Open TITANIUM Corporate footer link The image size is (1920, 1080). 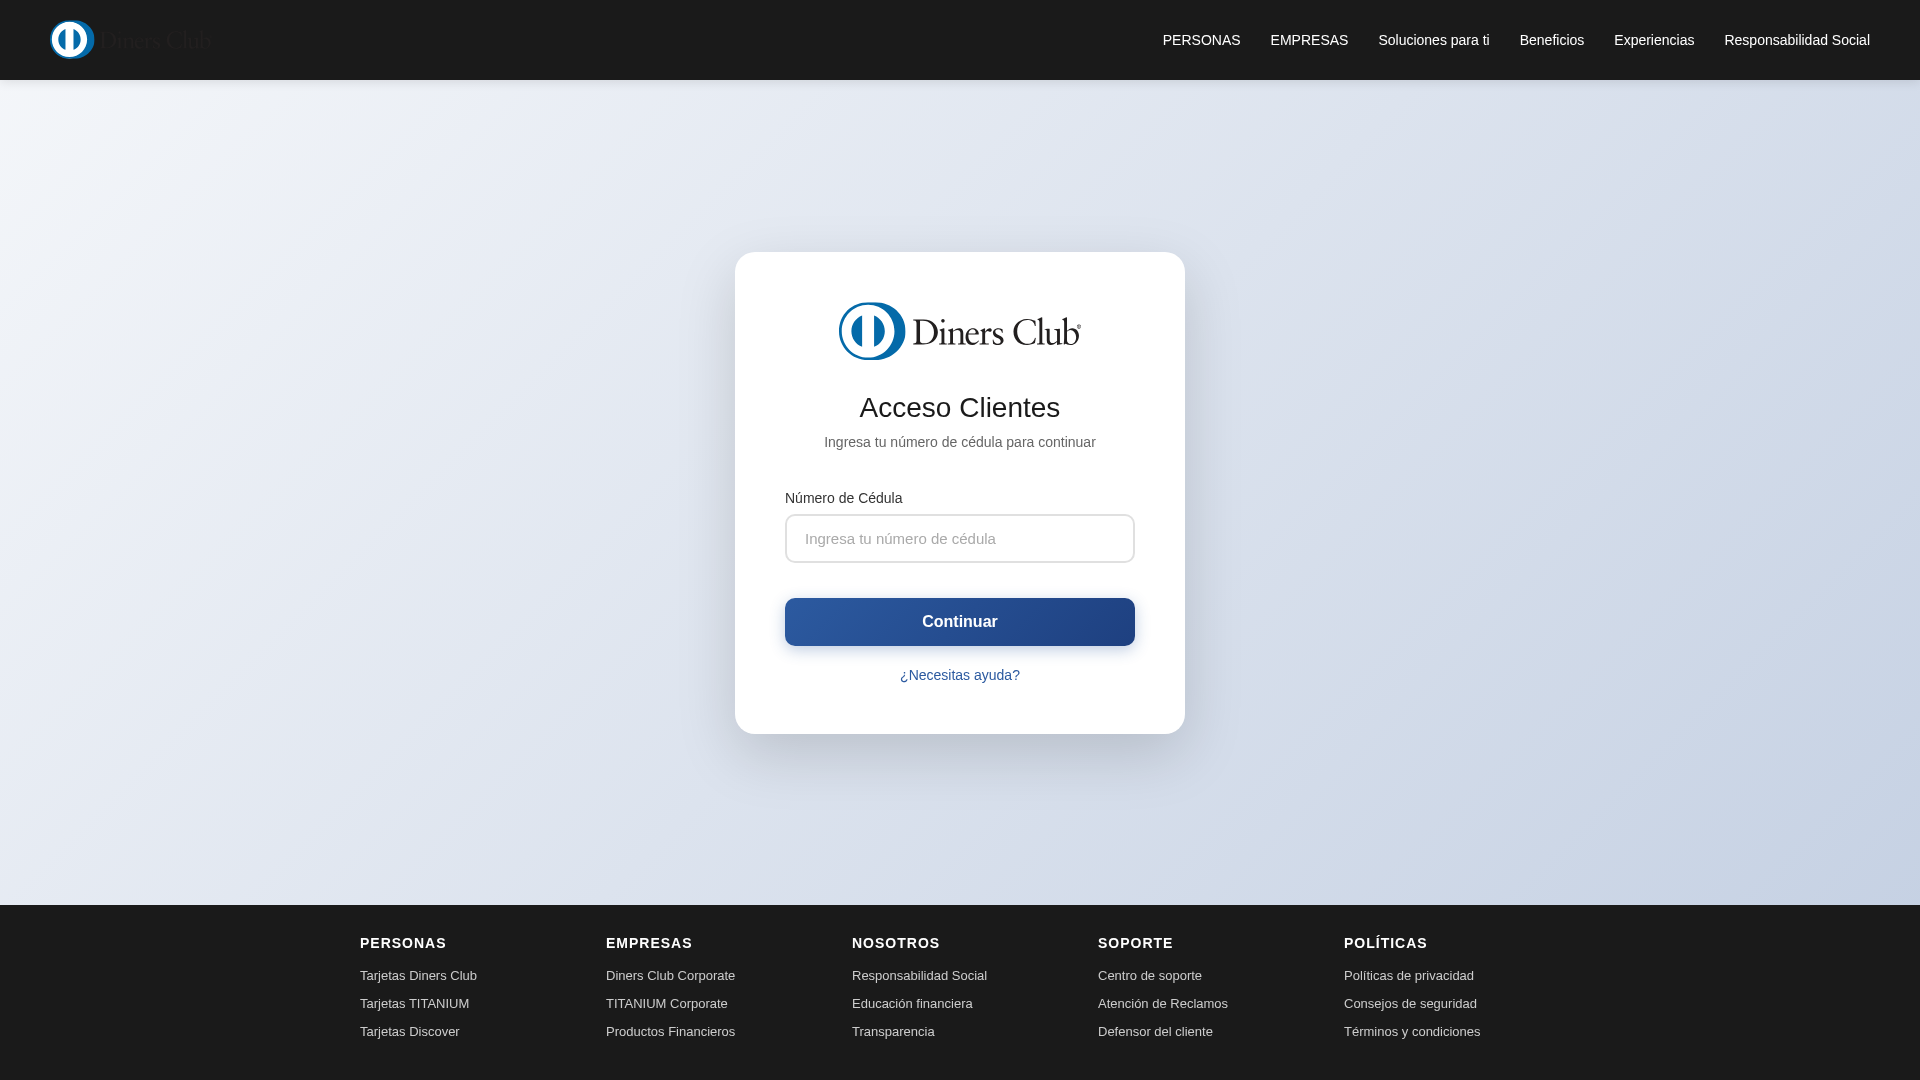pos(667,1003)
